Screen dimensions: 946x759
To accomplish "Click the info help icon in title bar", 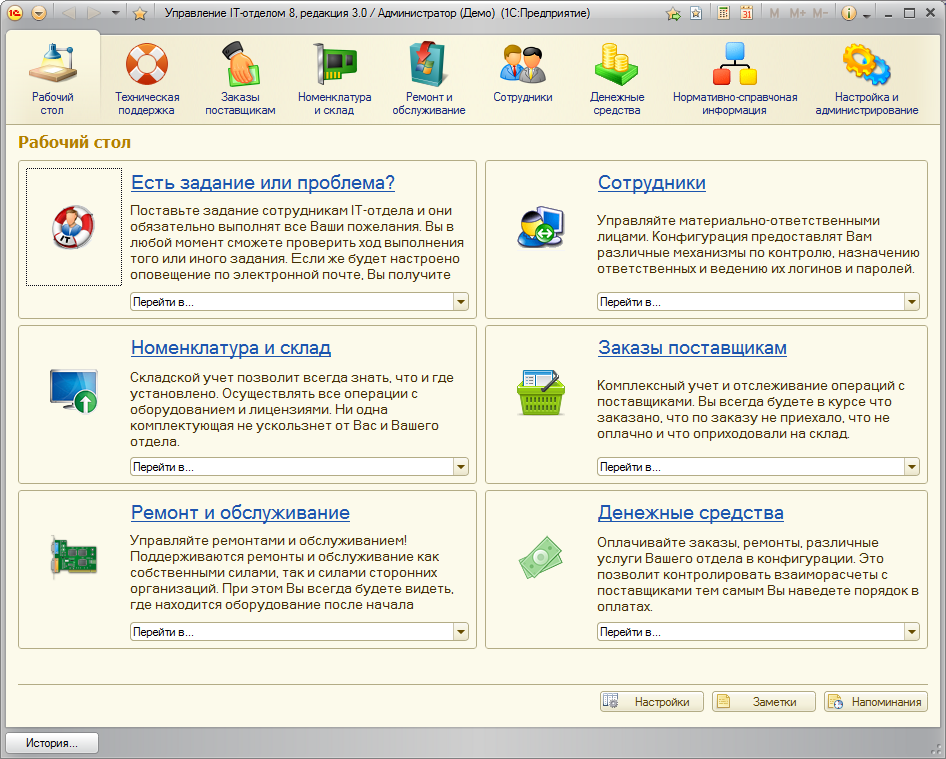I will [x=848, y=13].
